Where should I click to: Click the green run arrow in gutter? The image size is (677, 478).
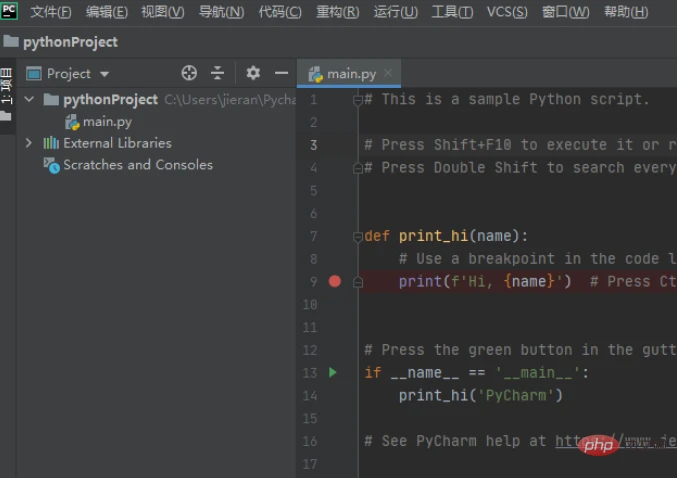333,373
